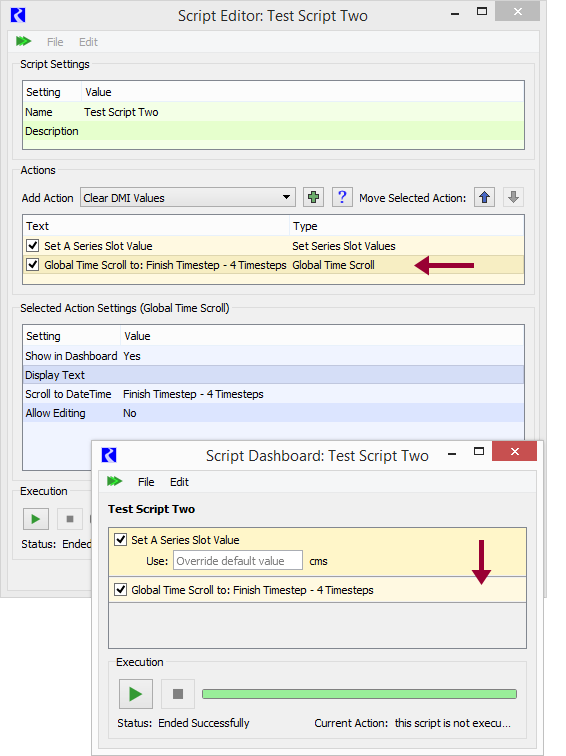Open the blue question mark help icon
The height and width of the screenshot is (756, 566).
click(342, 197)
